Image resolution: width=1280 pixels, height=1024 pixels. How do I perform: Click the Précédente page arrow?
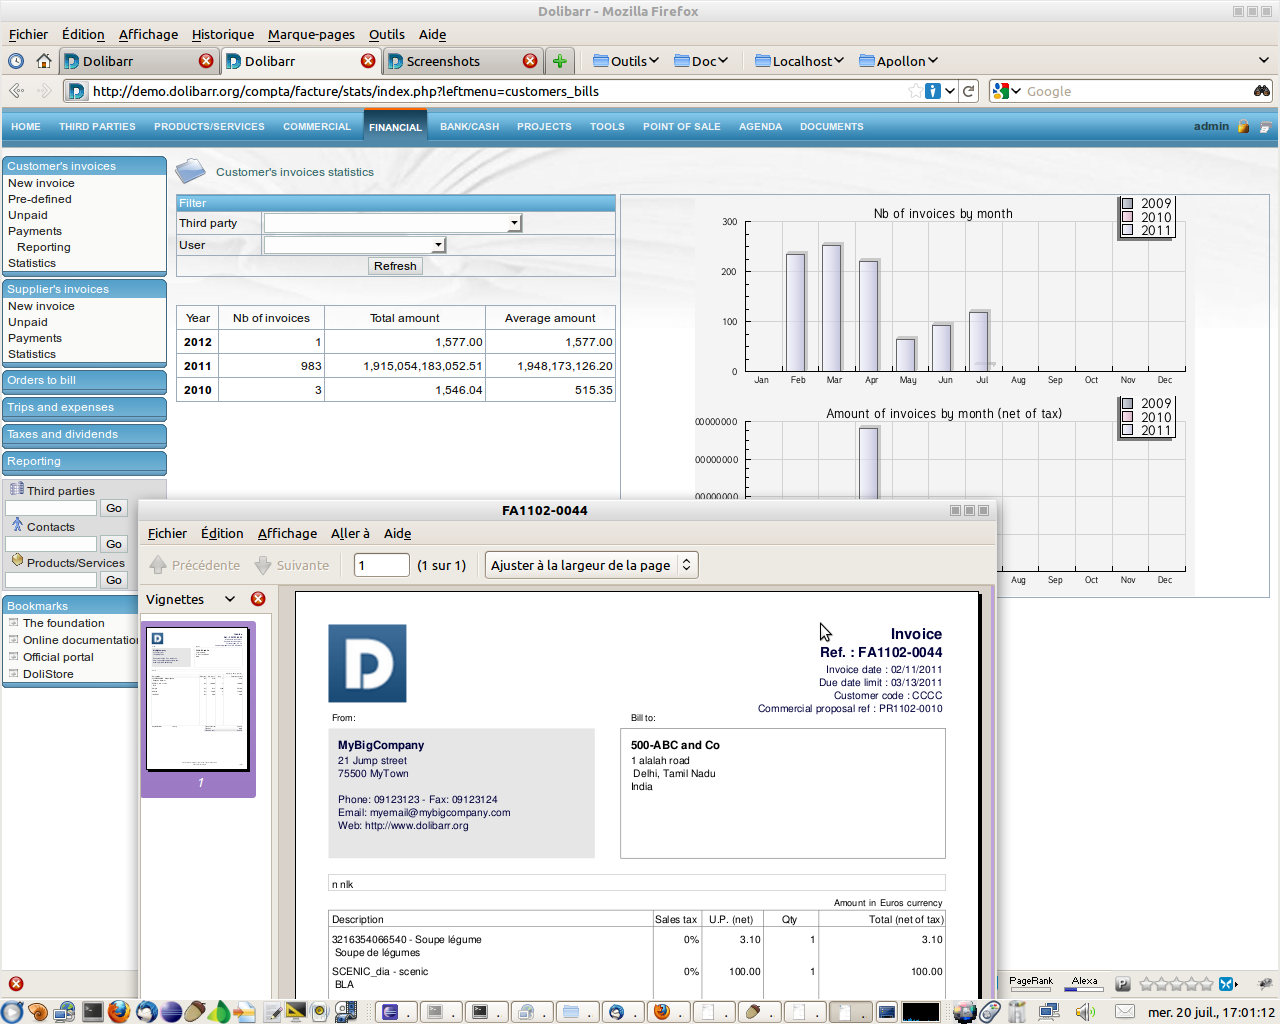tap(158, 565)
